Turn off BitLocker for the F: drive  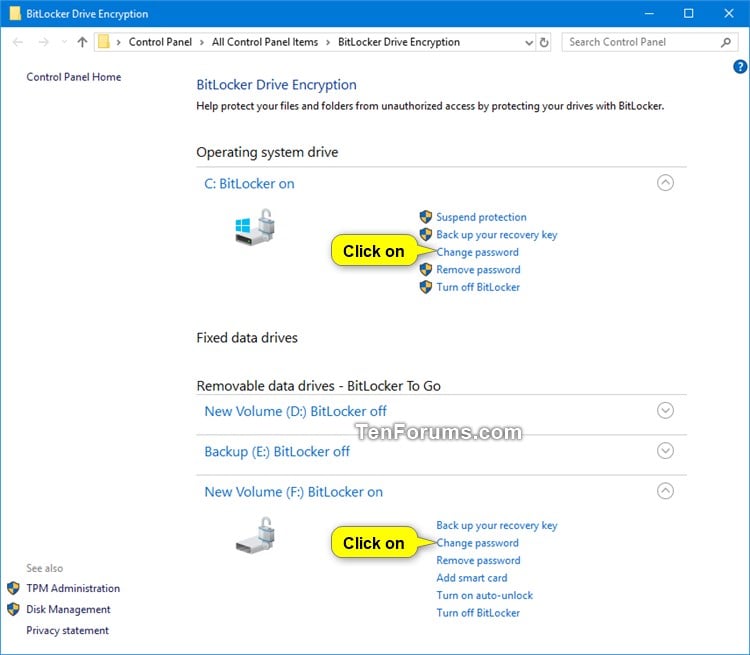point(478,613)
